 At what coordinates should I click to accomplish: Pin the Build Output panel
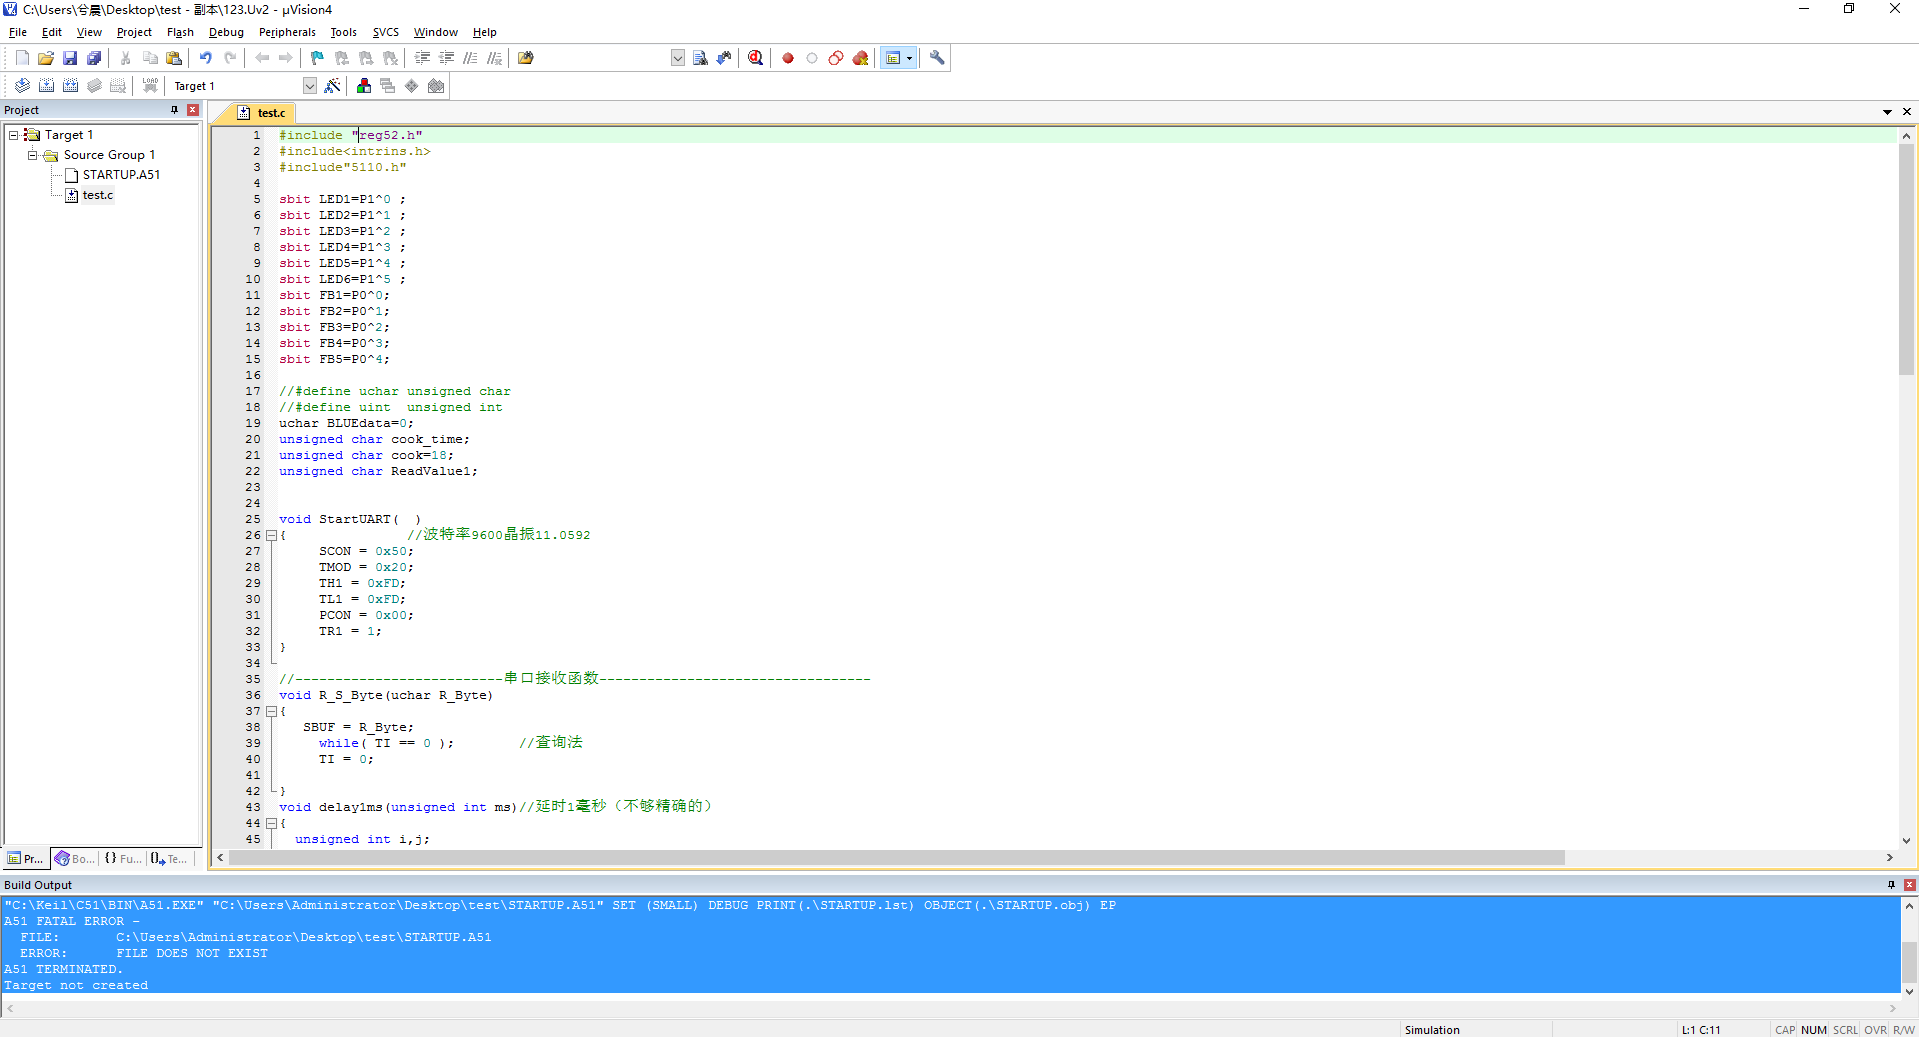click(1891, 885)
